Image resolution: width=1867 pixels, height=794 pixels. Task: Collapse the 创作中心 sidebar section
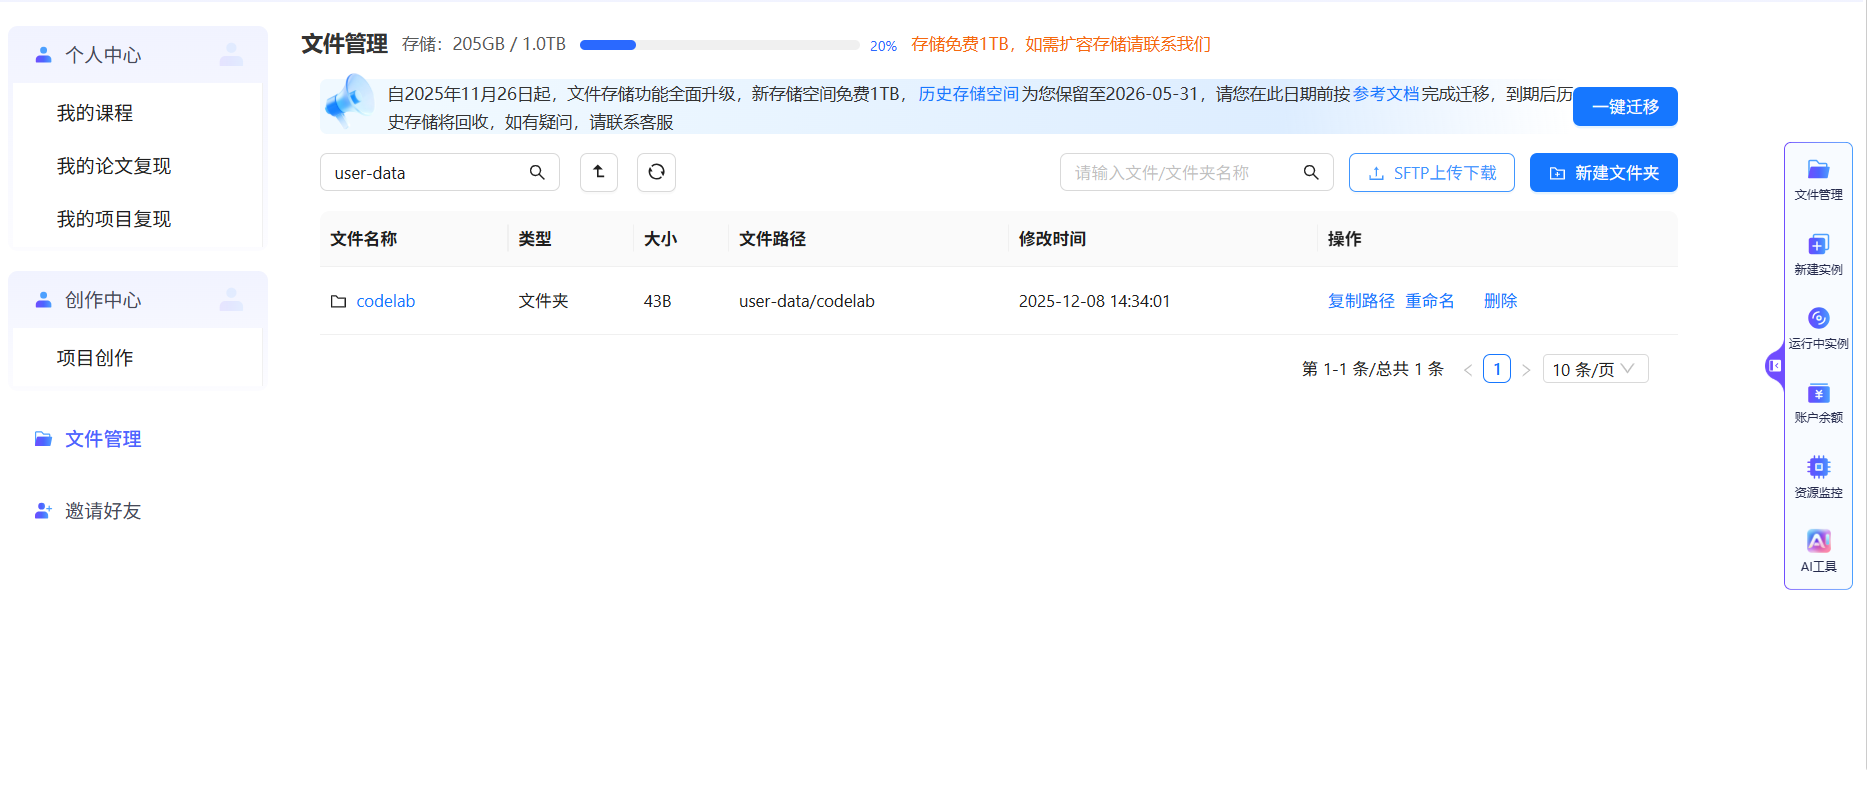[x=138, y=300]
